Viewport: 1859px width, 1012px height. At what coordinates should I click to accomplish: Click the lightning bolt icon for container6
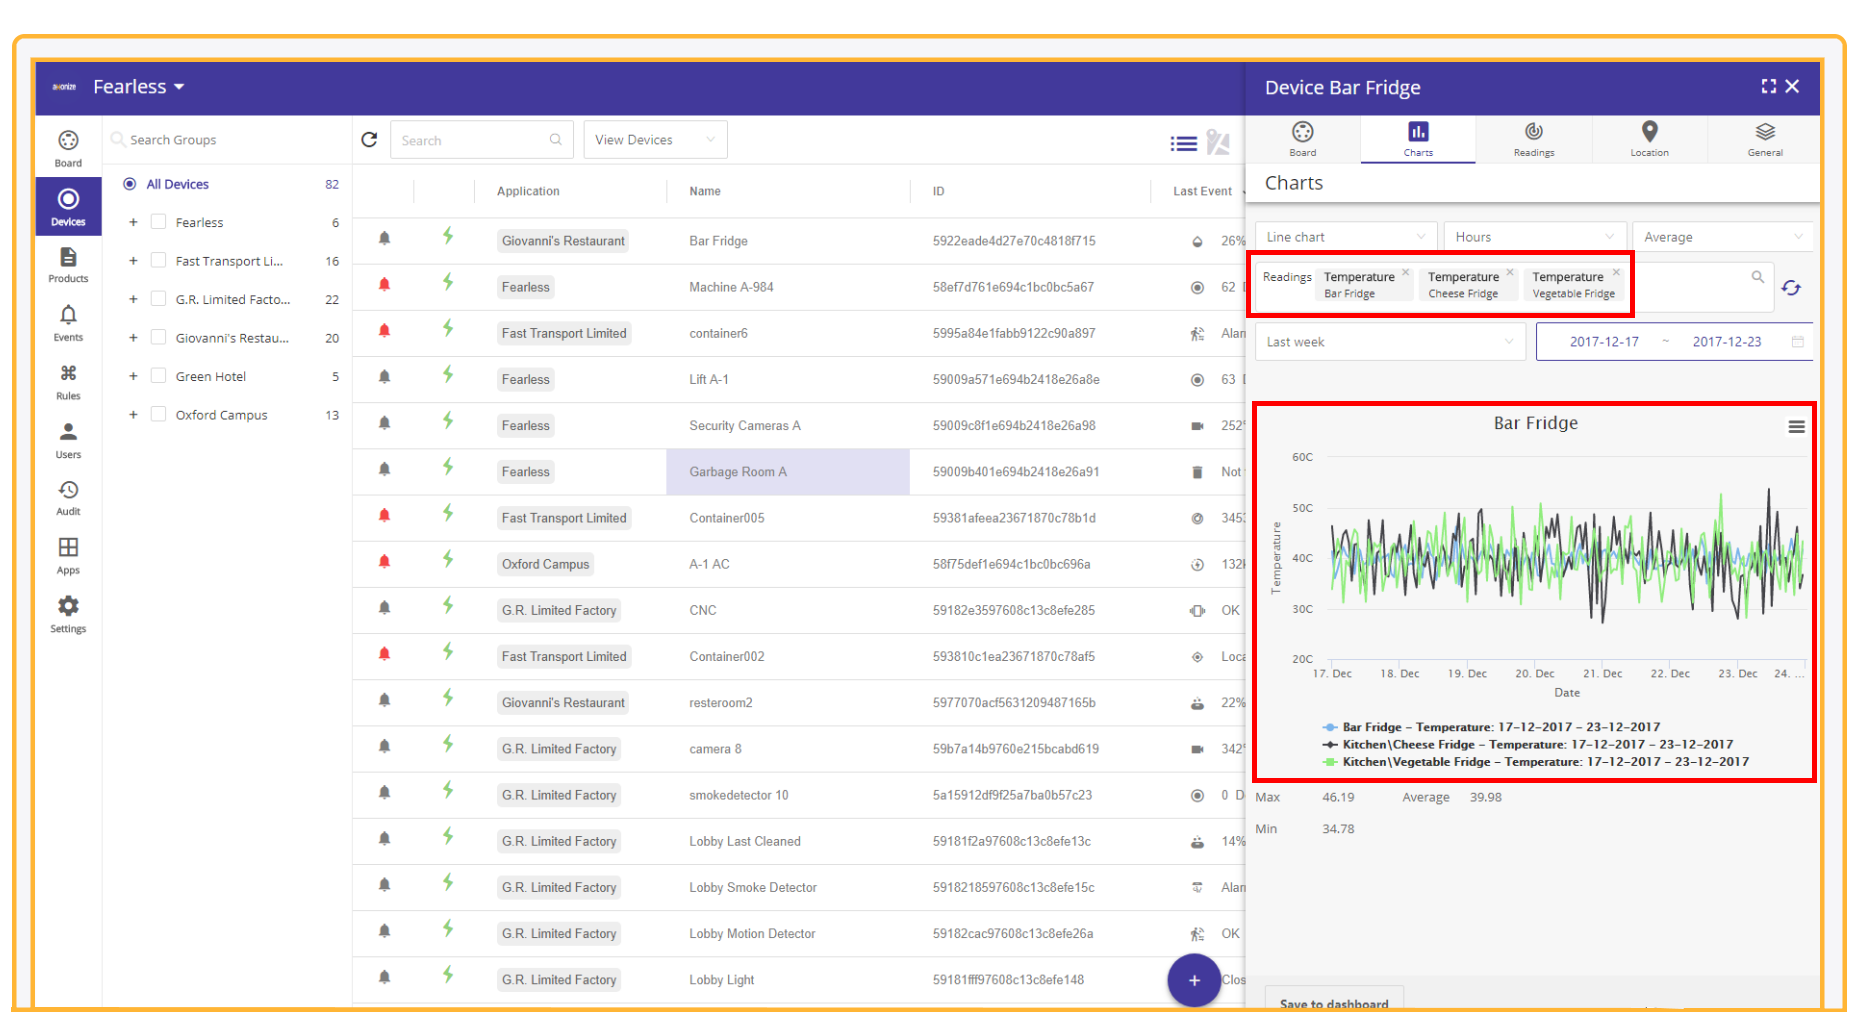coord(448,329)
